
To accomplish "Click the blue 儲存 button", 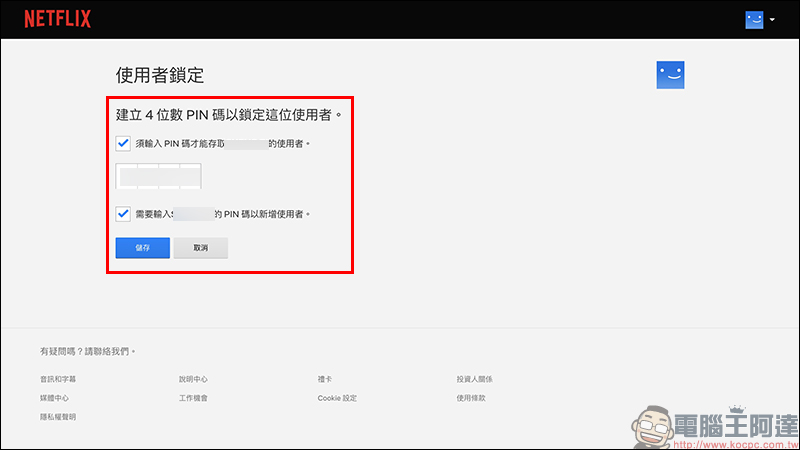I will pyautogui.click(x=142, y=248).
